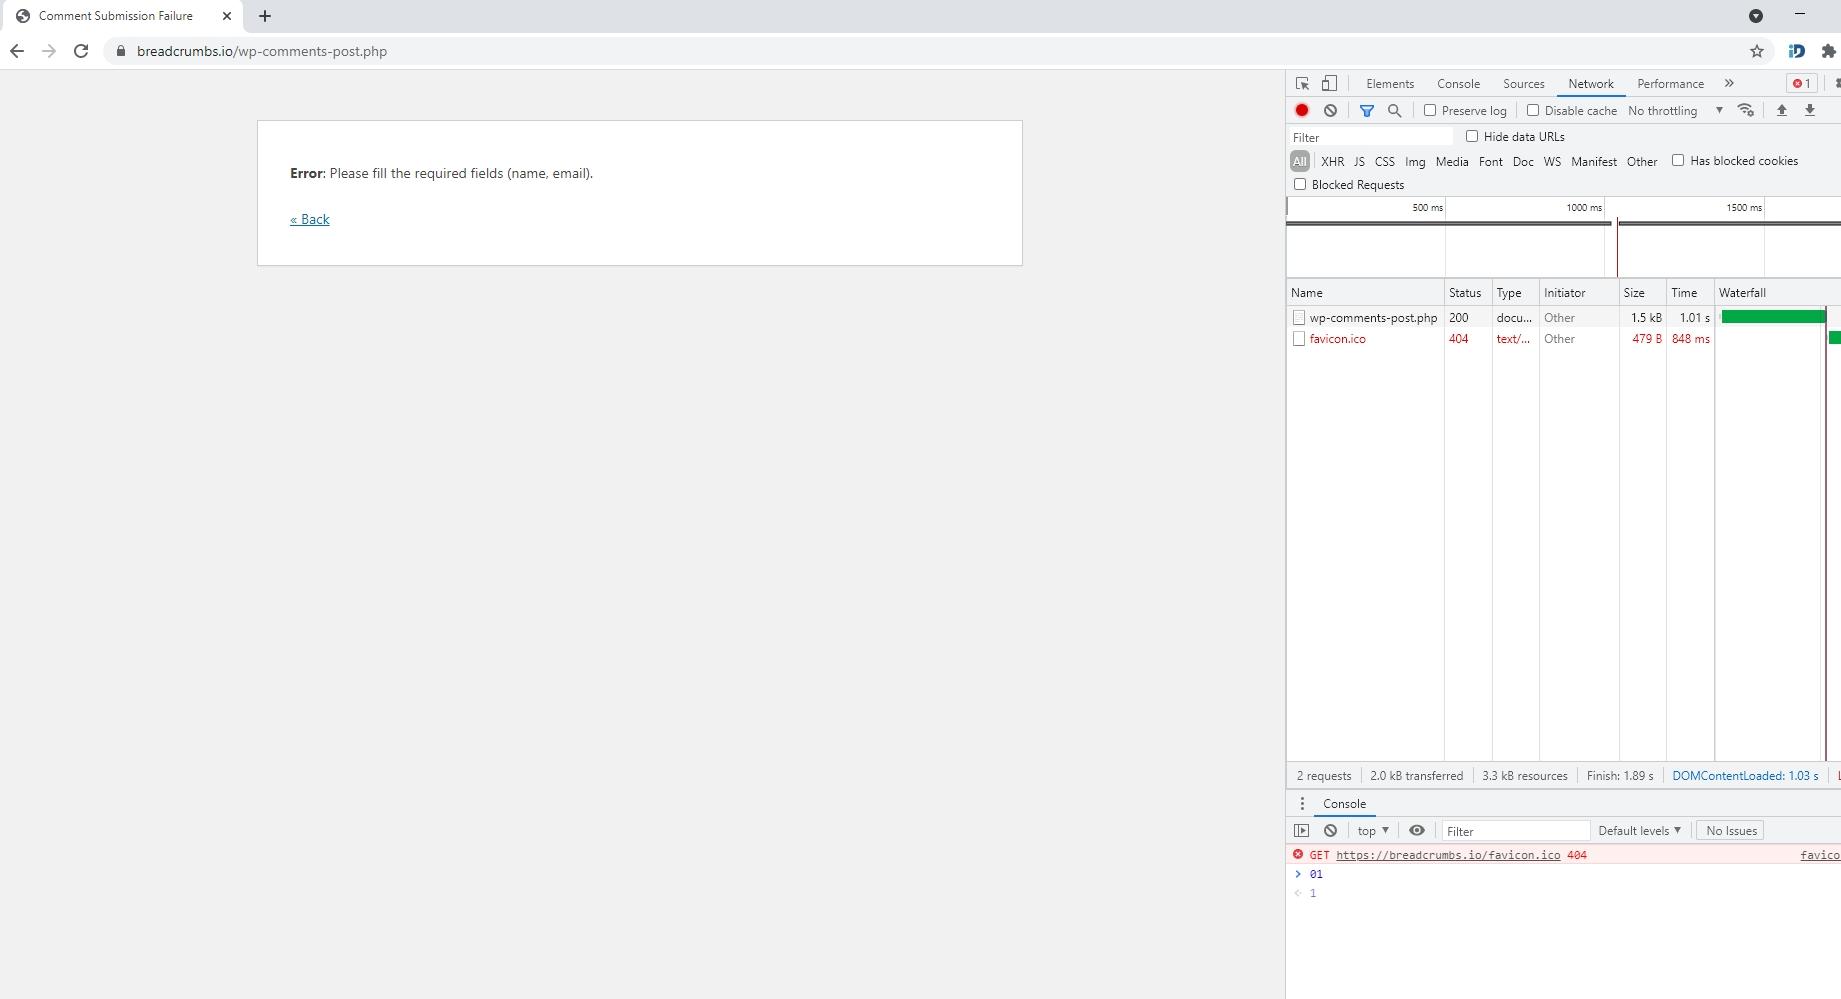Image resolution: width=1841 pixels, height=999 pixels.
Task: Follow the « Back link
Action: [x=310, y=220]
